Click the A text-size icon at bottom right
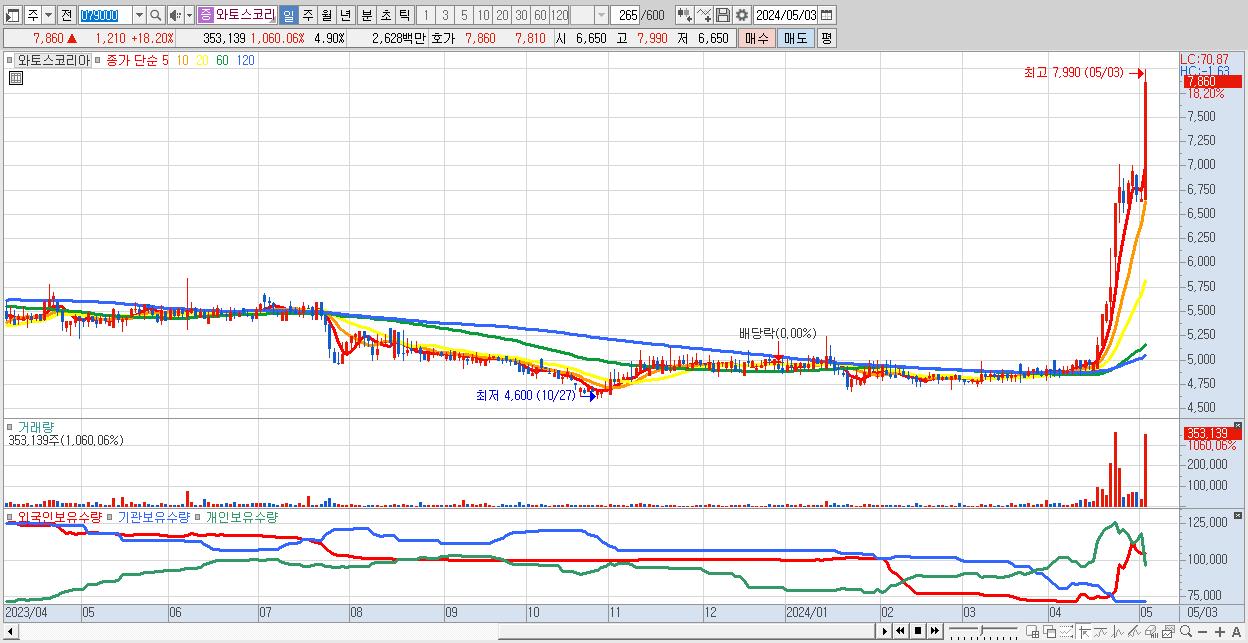1248x643 pixels. [x=1237, y=632]
